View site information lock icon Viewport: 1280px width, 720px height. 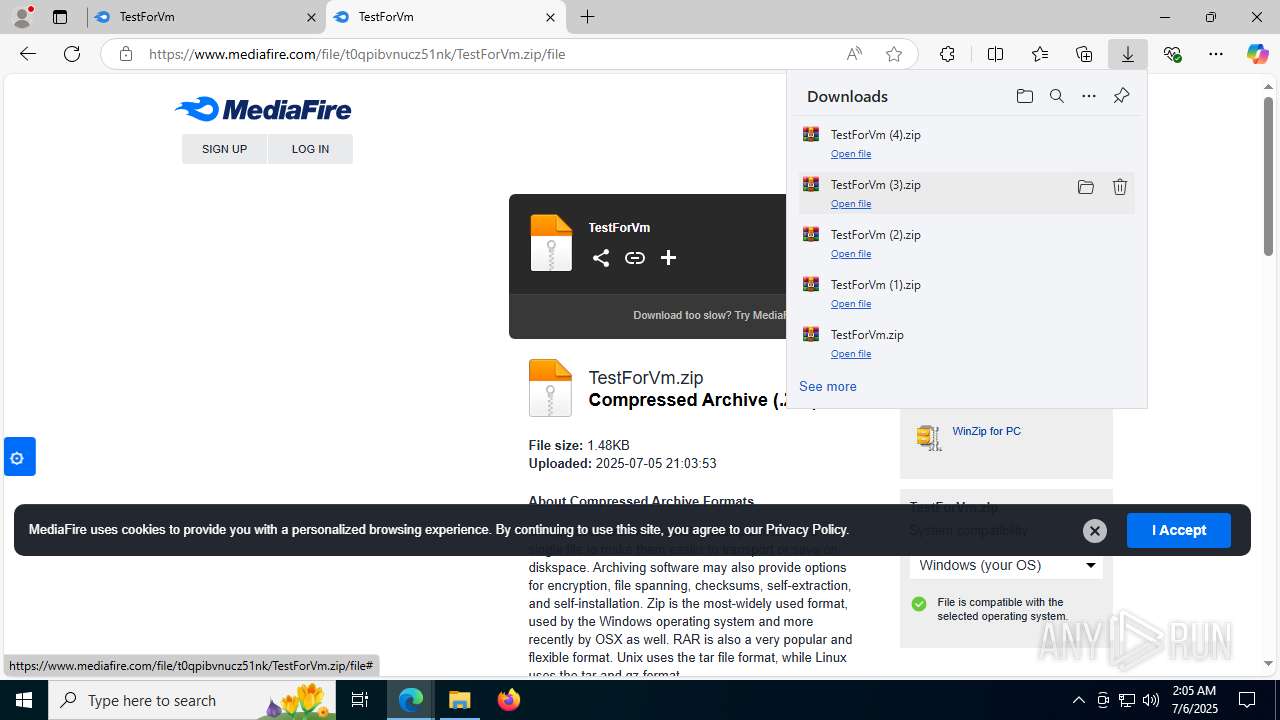click(x=126, y=54)
